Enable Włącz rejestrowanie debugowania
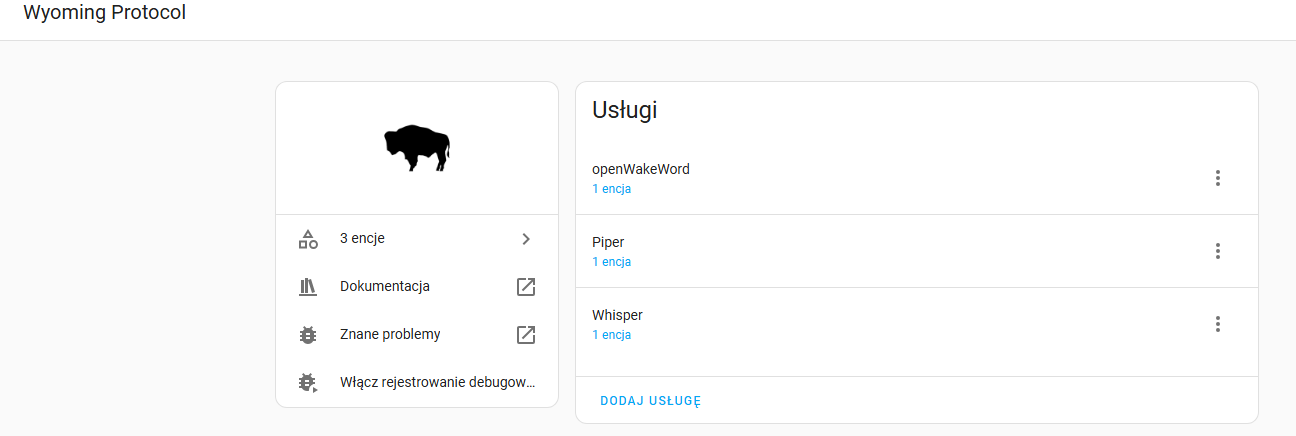 417,383
